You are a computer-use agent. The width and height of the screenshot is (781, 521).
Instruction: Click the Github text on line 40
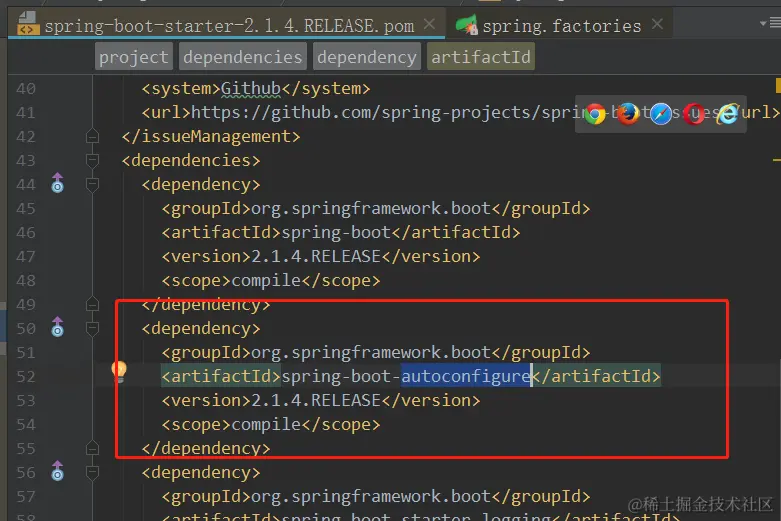point(251,89)
